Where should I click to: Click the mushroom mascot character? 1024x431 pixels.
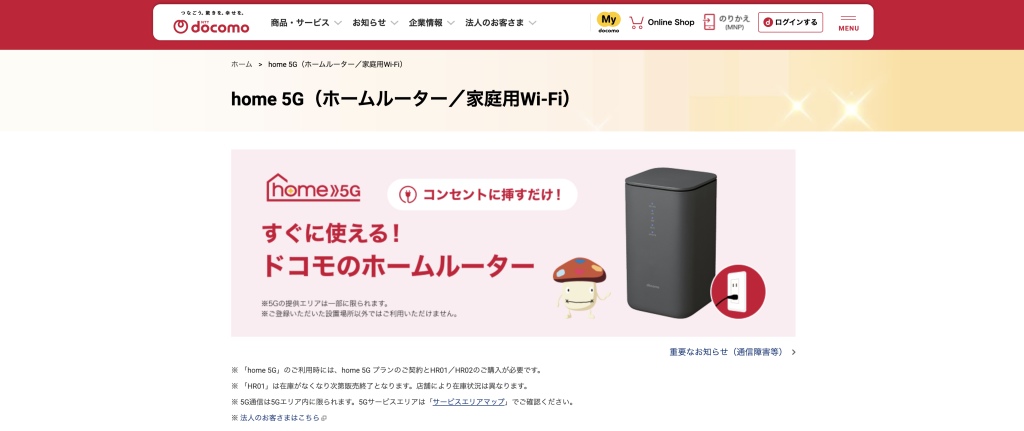(580, 287)
